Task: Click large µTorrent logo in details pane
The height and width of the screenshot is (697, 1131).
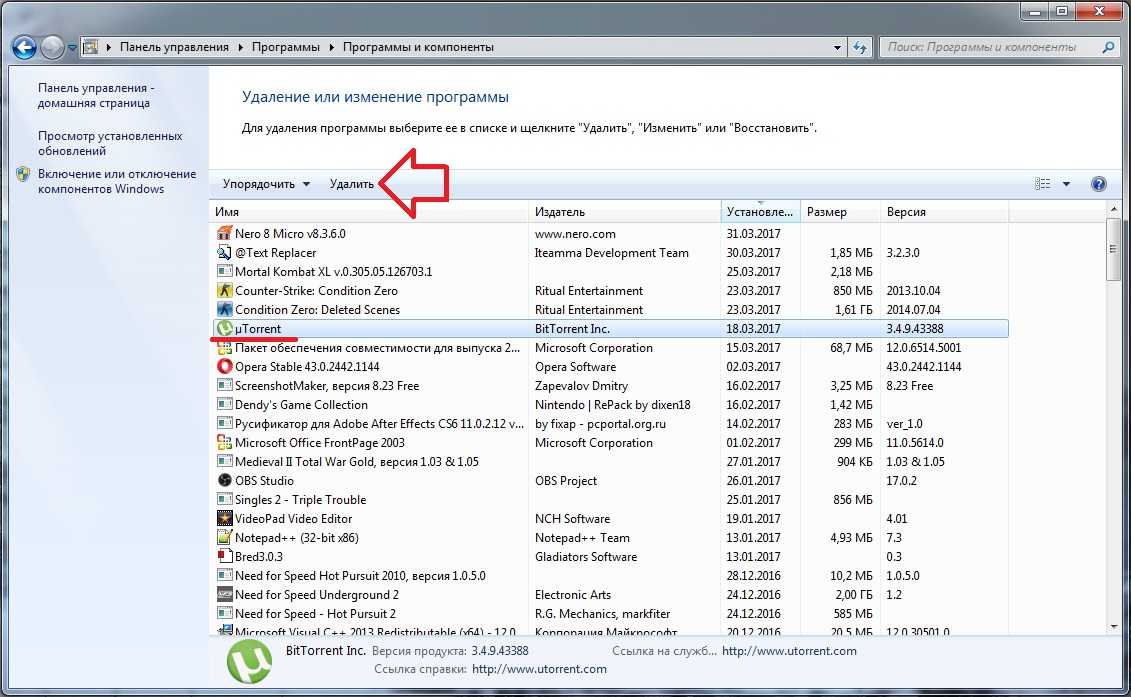Action: point(250,661)
